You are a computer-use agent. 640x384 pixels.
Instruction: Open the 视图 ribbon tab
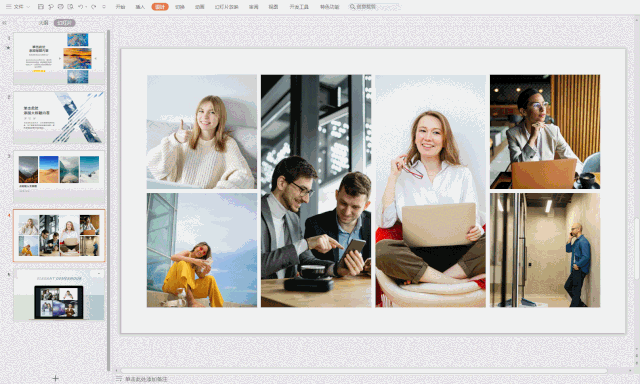click(273, 7)
